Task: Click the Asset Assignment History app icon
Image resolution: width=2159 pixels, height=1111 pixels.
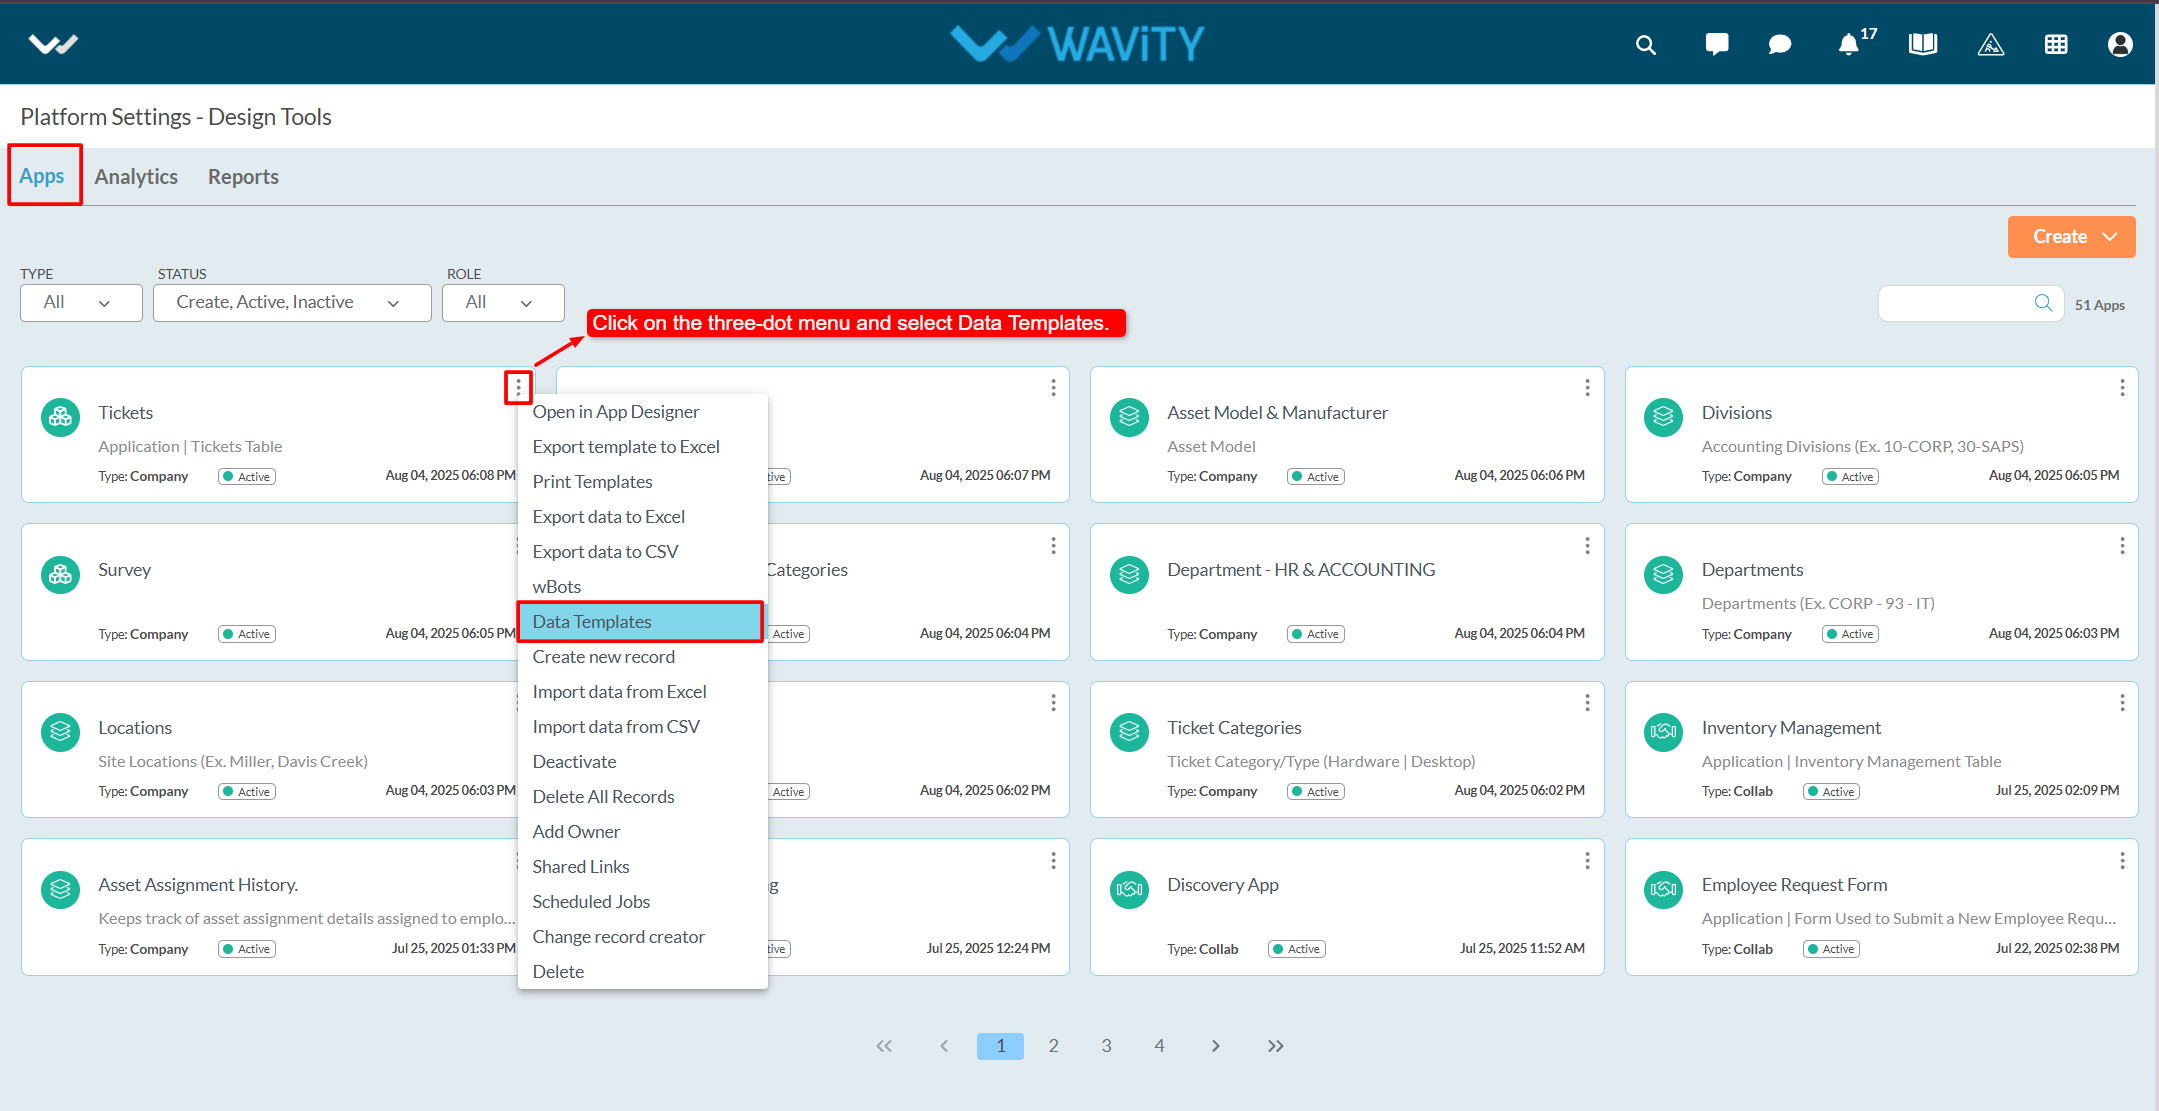Action: [x=60, y=889]
